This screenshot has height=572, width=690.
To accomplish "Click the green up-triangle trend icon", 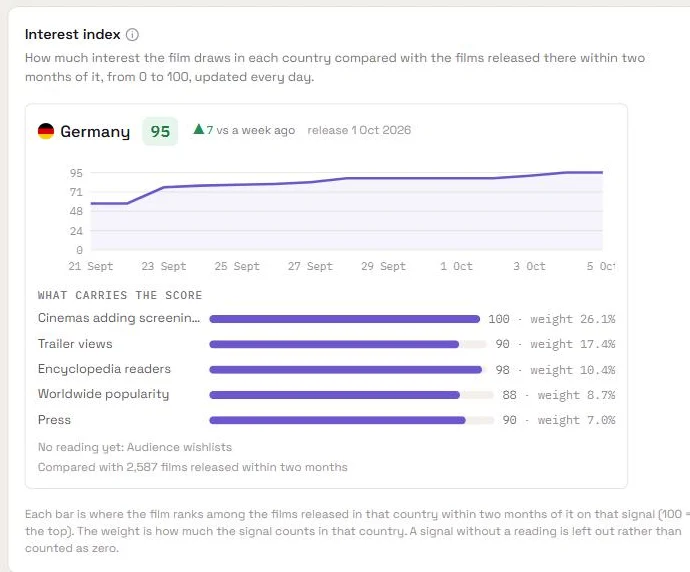I will pyautogui.click(x=199, y=129).
